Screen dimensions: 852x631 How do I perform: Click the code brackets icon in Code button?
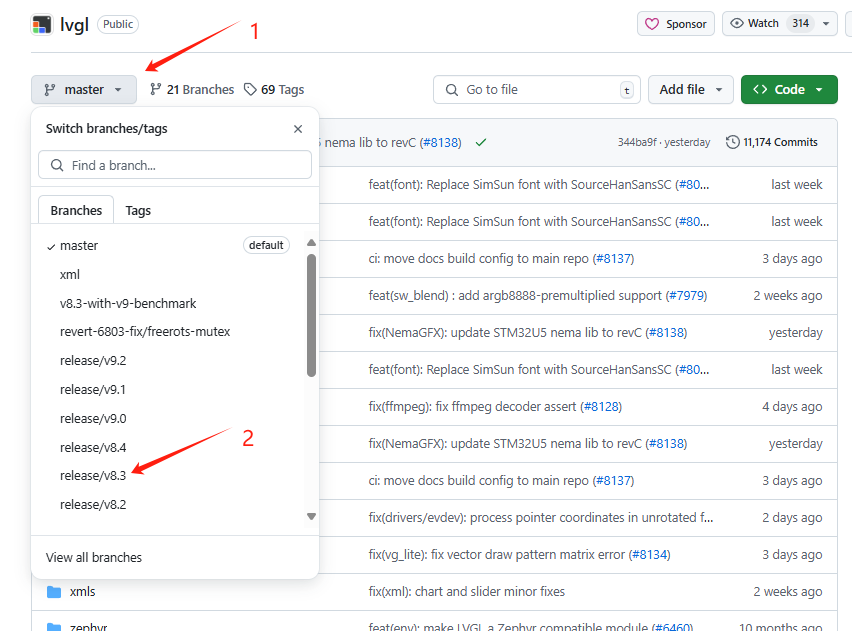tap(760, 89)
